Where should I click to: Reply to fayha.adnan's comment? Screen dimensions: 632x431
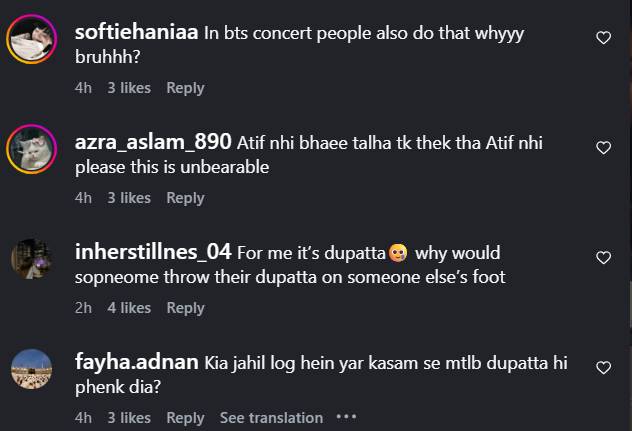[x=185, y=418]
